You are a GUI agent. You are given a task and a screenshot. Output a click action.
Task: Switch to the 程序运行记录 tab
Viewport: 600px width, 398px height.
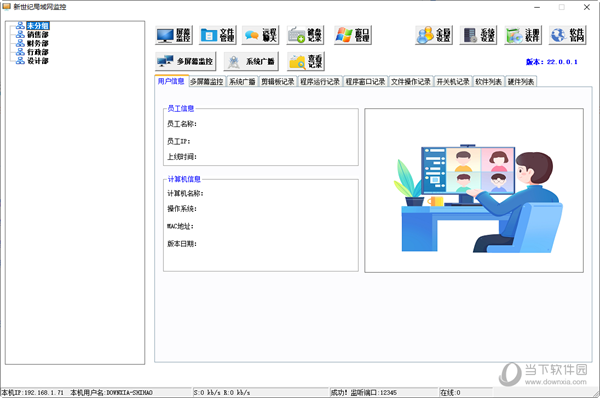coord(320,82)
